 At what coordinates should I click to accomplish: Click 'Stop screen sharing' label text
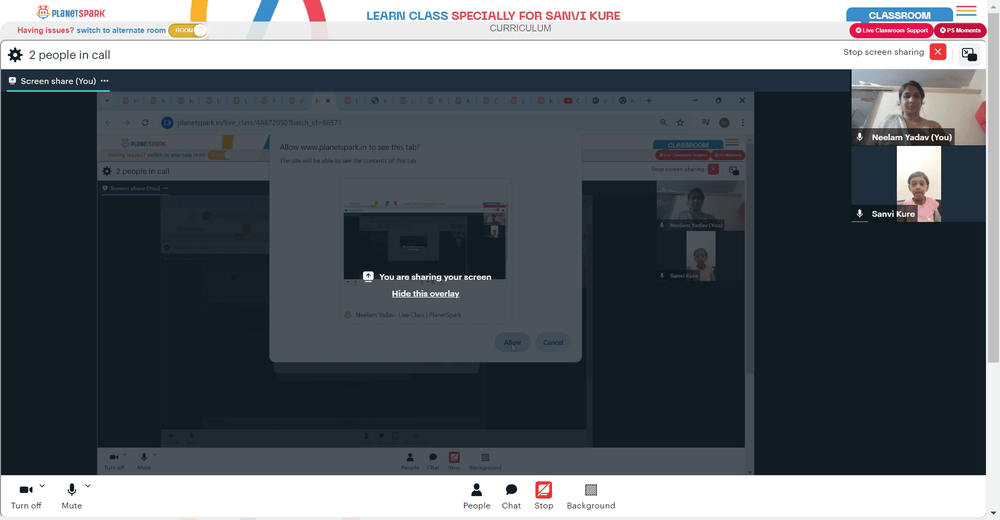(883, 52)
